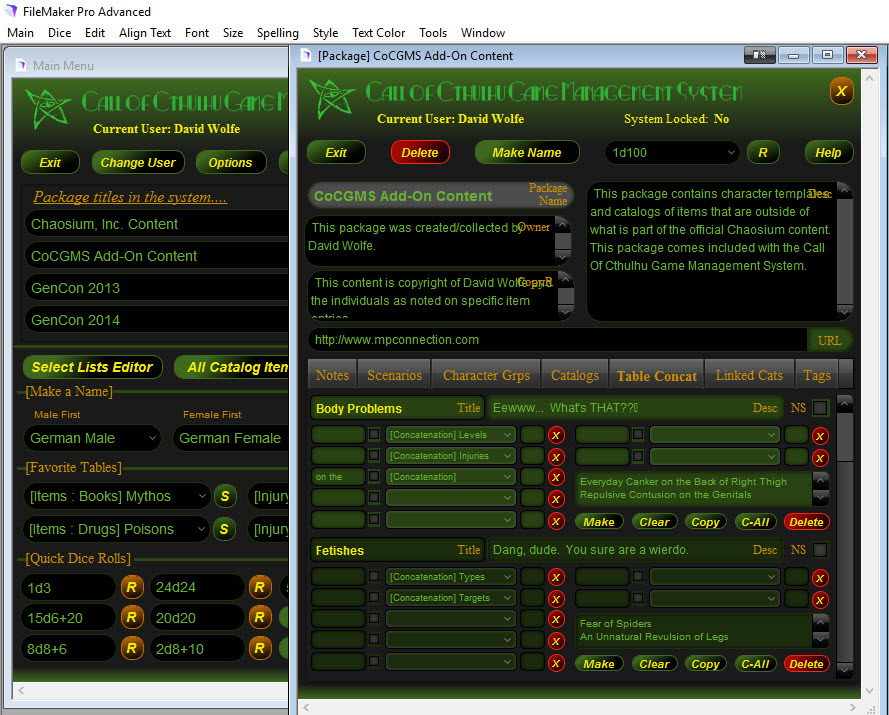Click the orange X close icon in package header

tap(841, 92)
